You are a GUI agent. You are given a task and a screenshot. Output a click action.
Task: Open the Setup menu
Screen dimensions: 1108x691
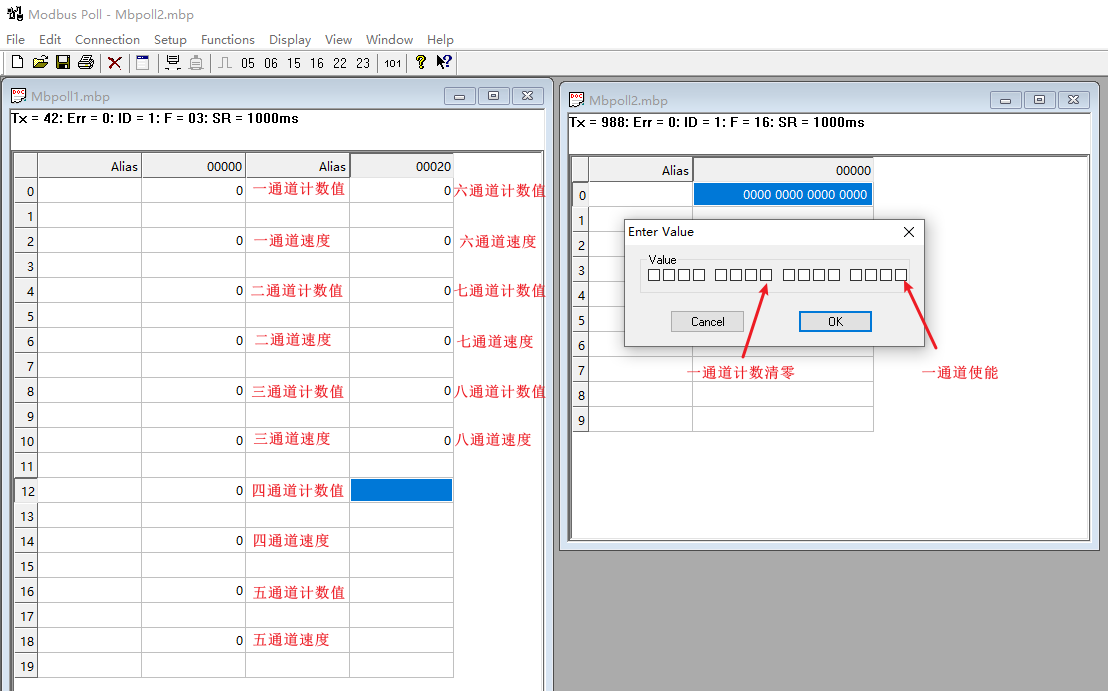tap(170, 40)
